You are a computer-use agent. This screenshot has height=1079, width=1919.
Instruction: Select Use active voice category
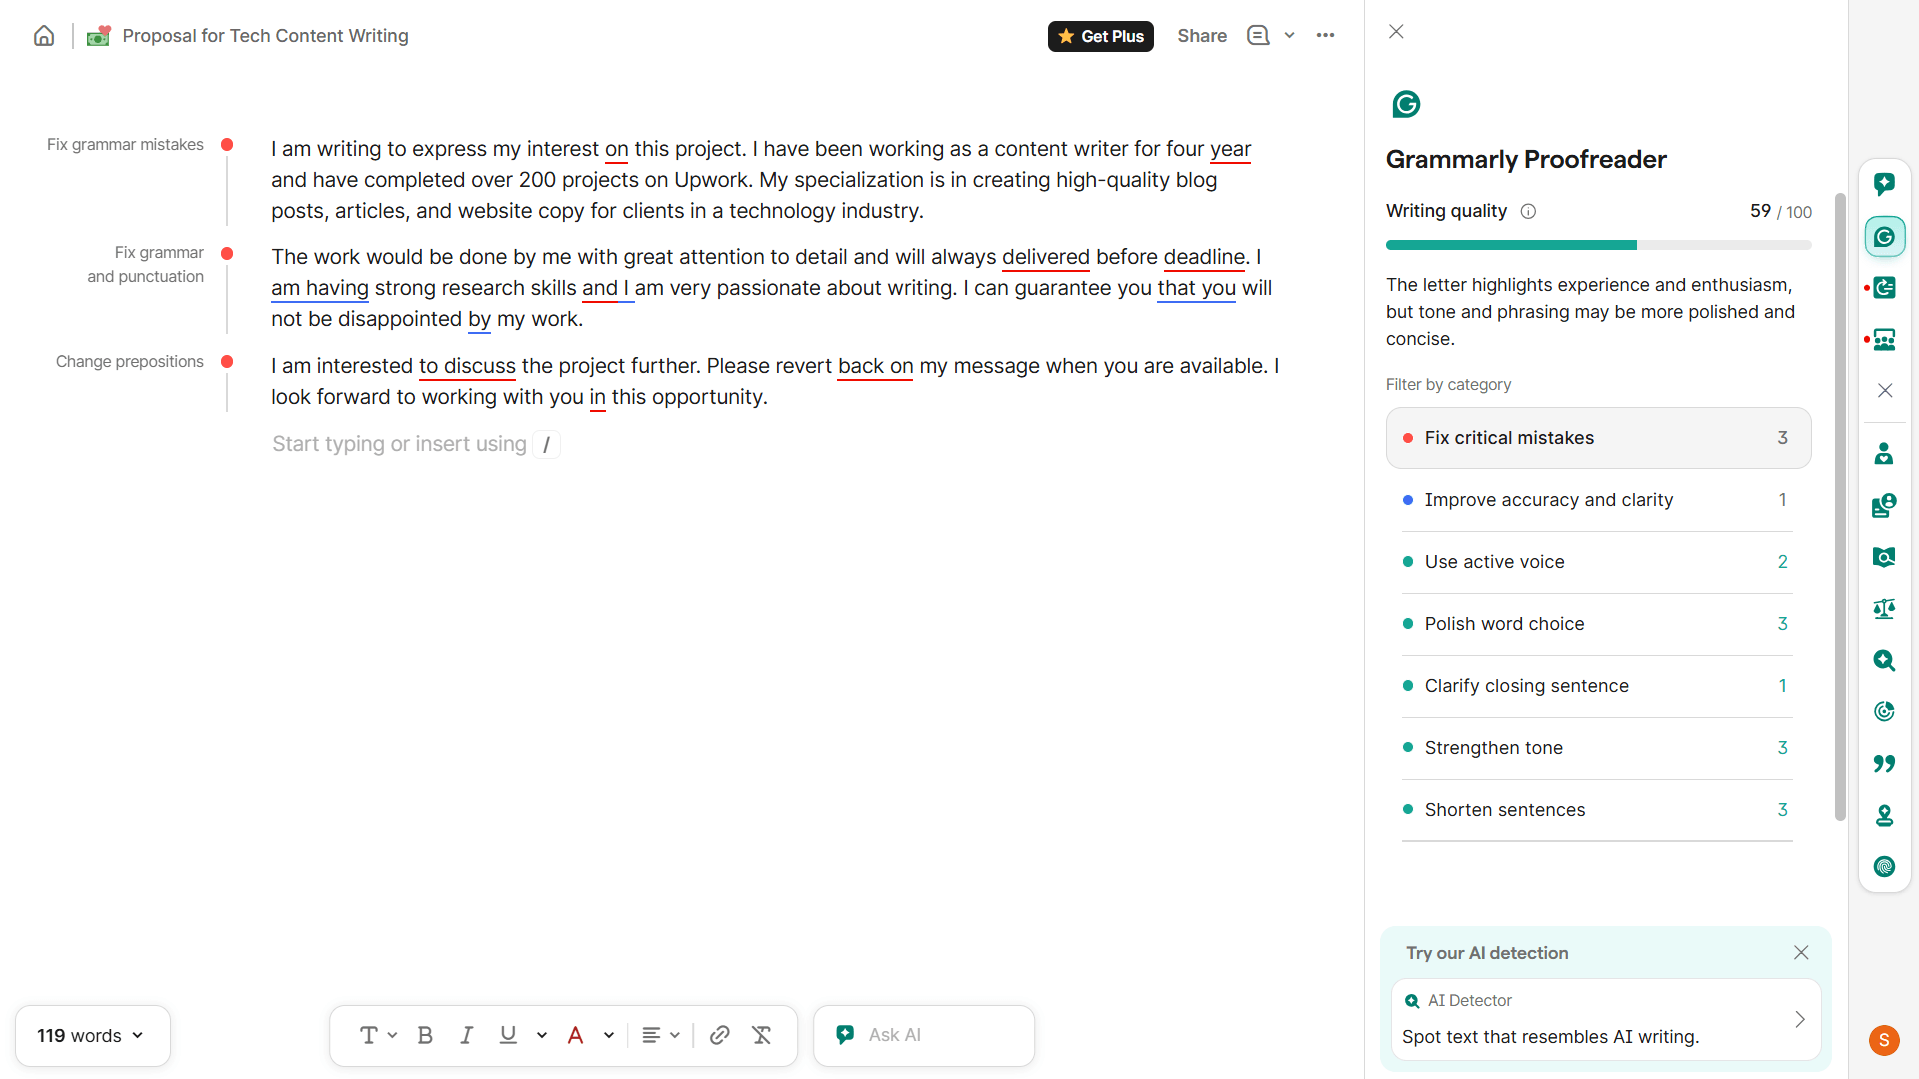(1598, 562)
